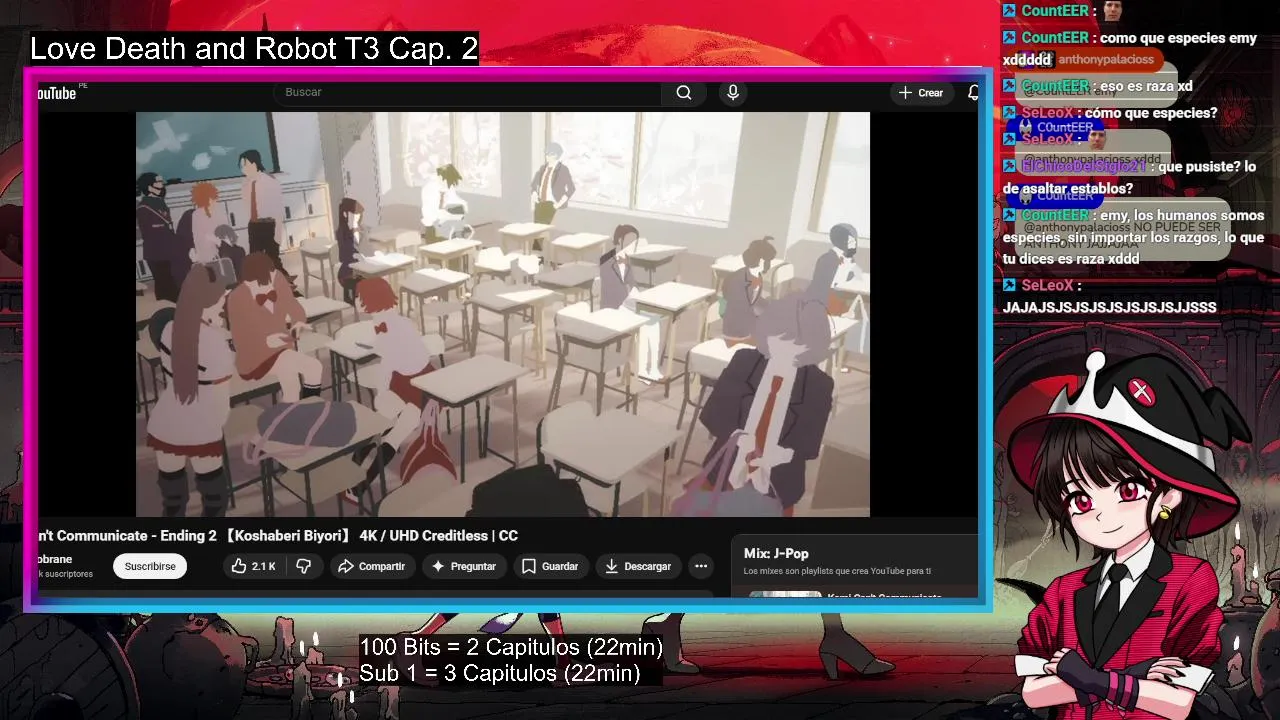The width and height of the screenshot is (1280, 720).
Task: Click the Suscribirse button
Action: [150, 566]
